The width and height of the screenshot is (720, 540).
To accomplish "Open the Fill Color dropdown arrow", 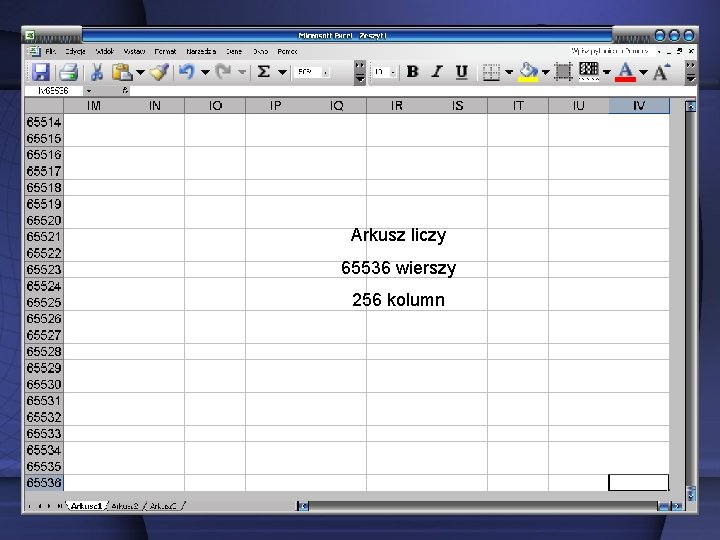I will (x=546, y=72).
